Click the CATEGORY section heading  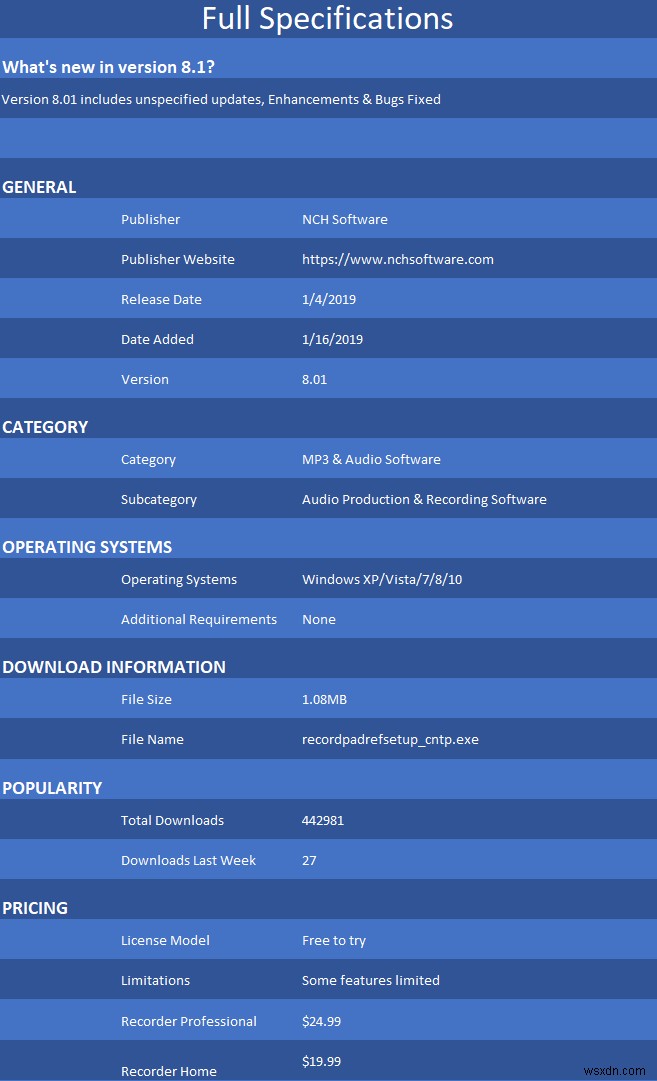tap(45, 427)
